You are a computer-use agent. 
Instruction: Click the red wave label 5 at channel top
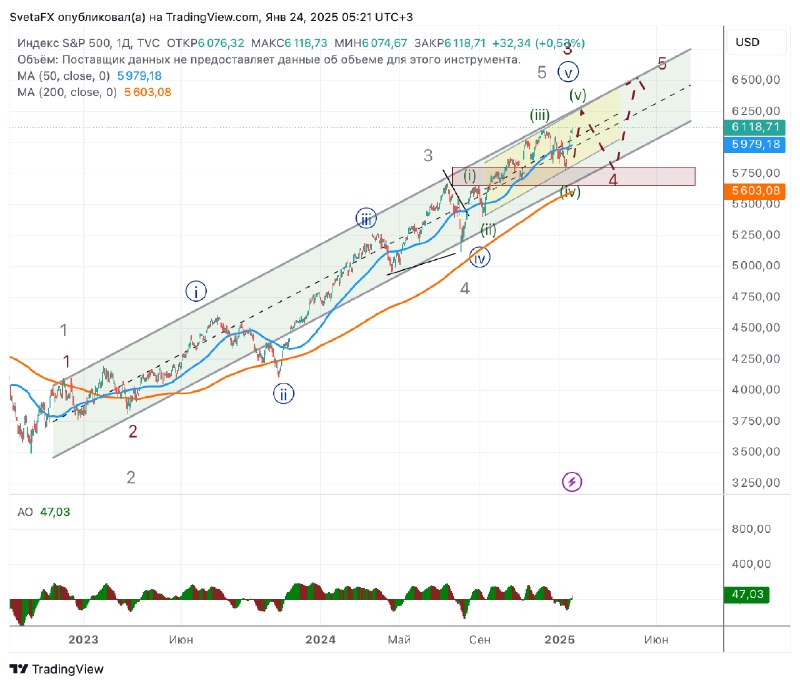click(x=662, y=63)
